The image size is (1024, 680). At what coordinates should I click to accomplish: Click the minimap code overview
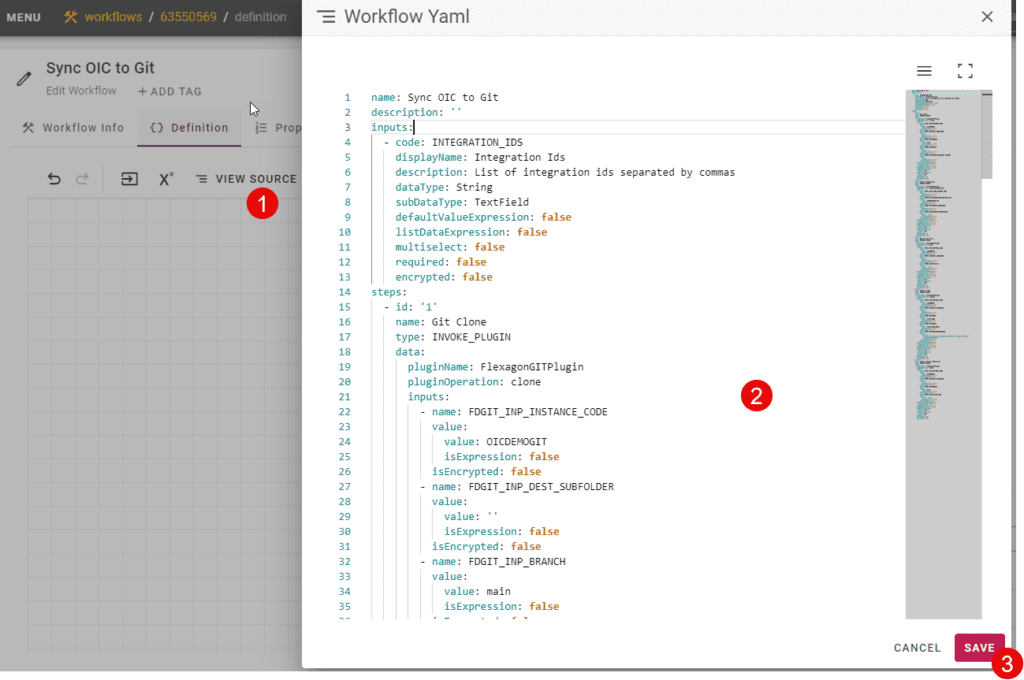click(x=943, y=353)
